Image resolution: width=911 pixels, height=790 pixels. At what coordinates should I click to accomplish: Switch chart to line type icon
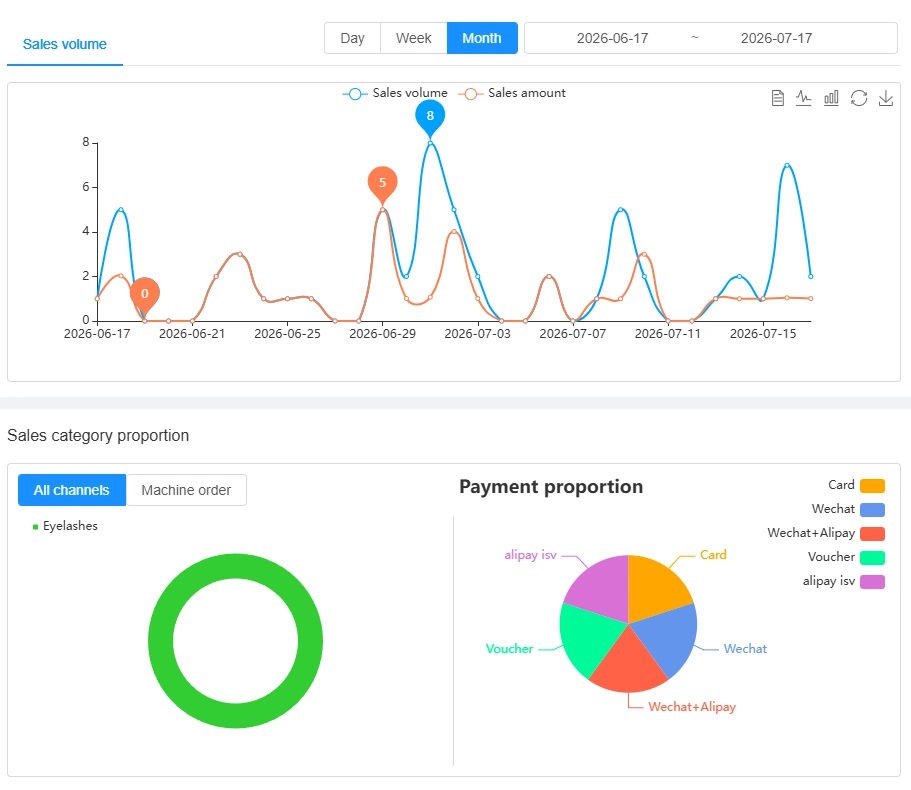point(804,98)
